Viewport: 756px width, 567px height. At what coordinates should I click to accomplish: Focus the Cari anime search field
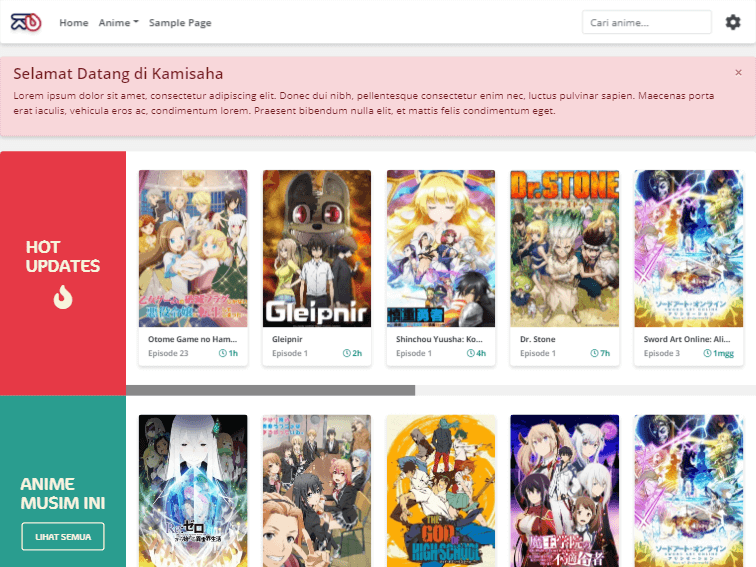coord(647,23)
